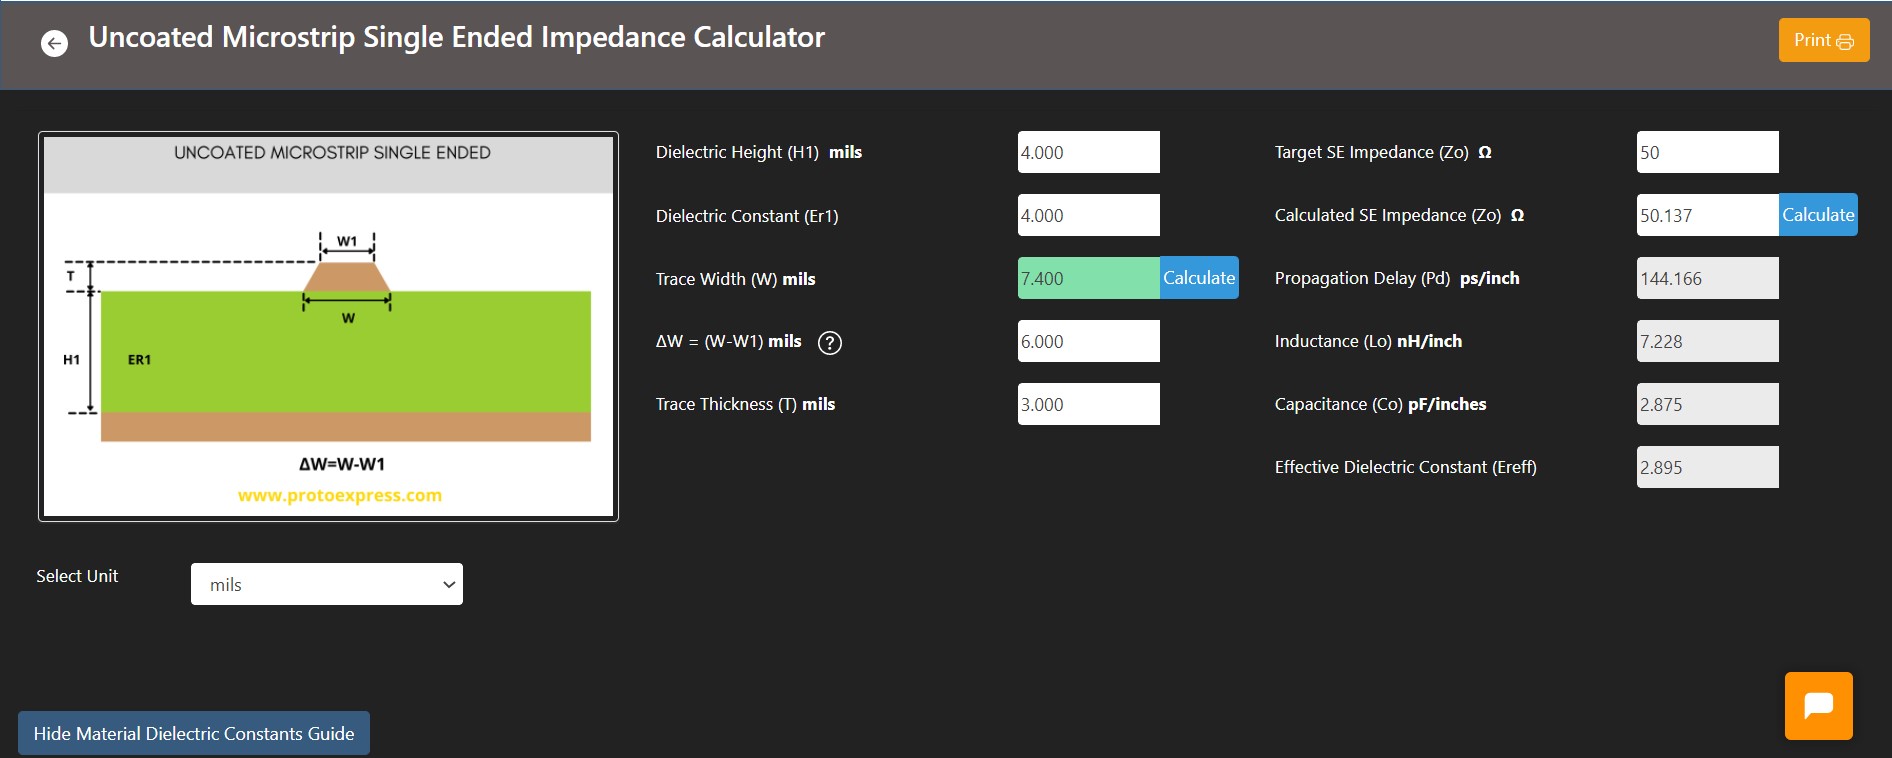Click the Print button
1892x758 pixels.
1824,40
